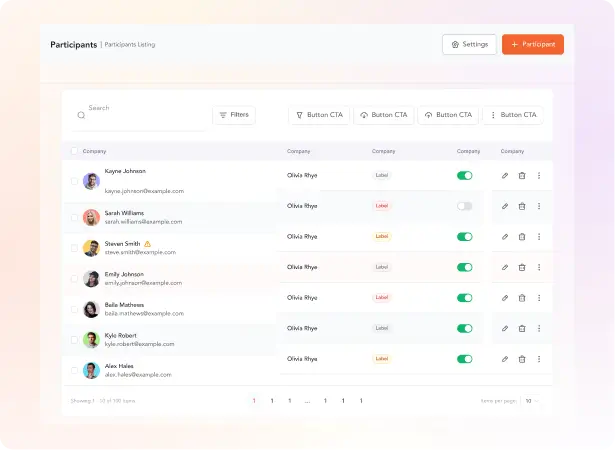Click the Button CTA with cloud upload icon
The width and height of the screenshot is (615, 450).
448,115
